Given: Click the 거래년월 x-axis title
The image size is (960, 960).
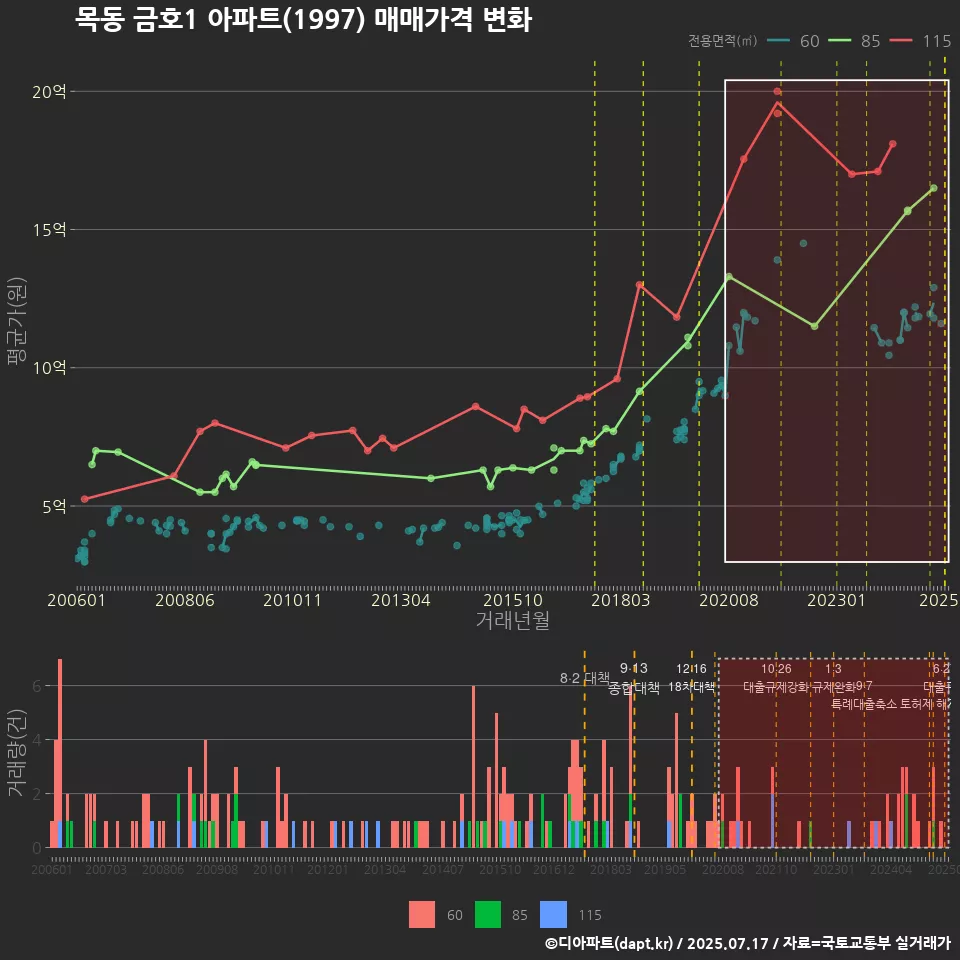Looking at the screenshot, I should pos(512,620).
